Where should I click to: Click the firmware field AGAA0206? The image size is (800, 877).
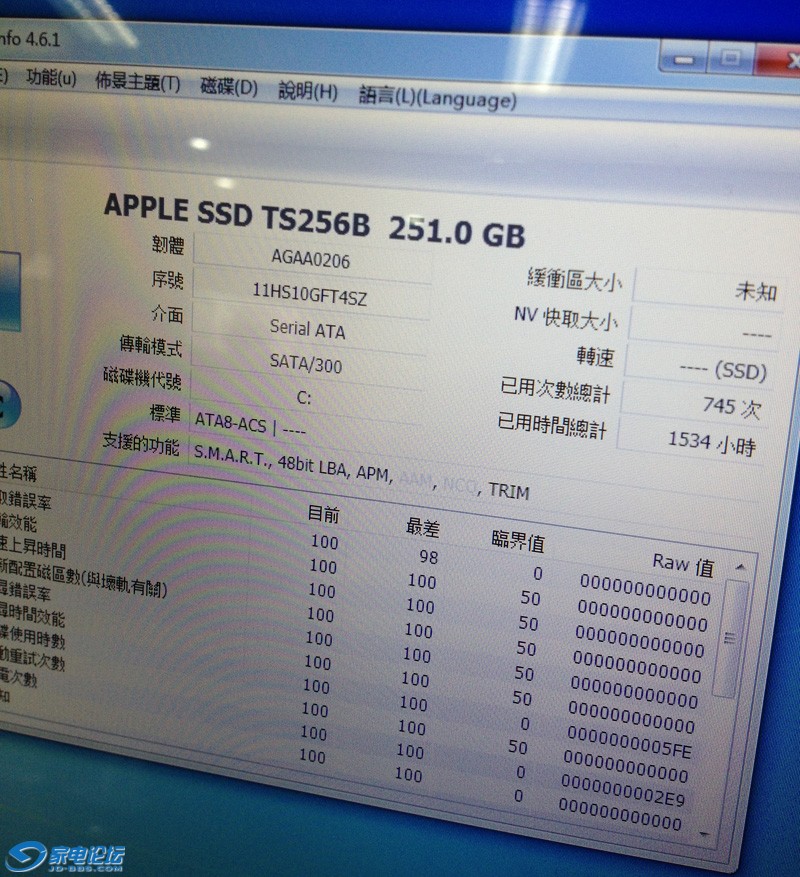click(311, 260)
